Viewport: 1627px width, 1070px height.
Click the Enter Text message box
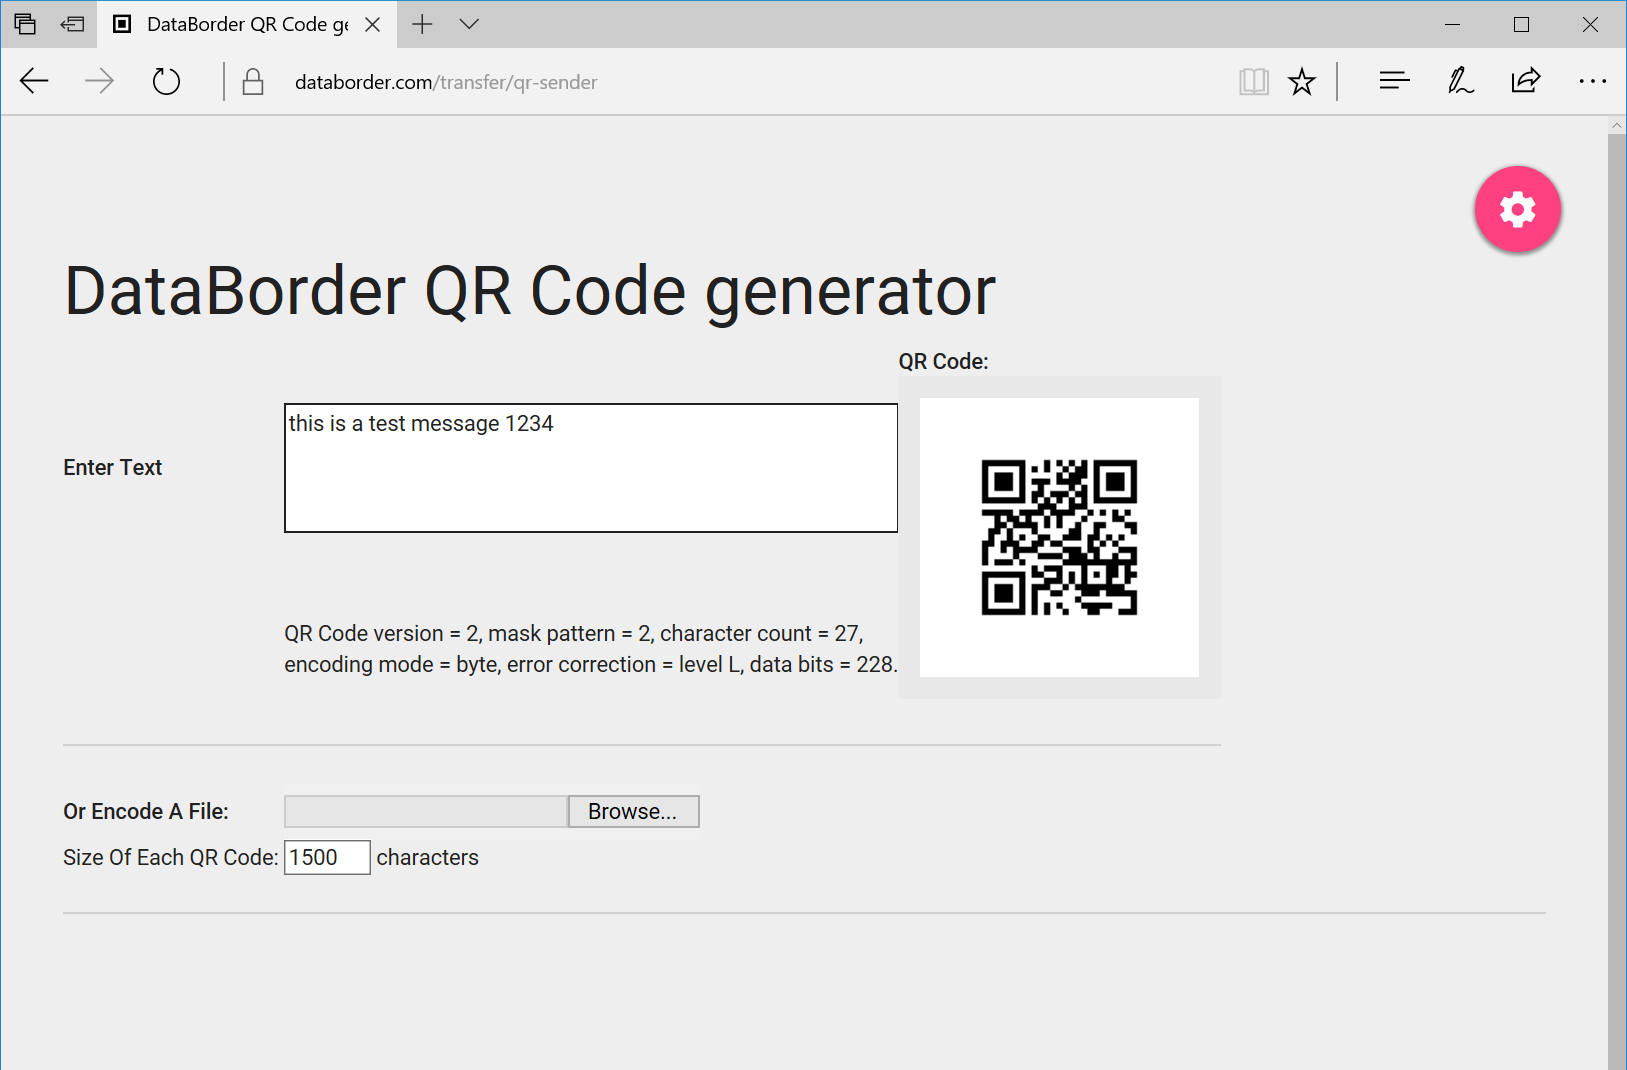coord(590,468)
